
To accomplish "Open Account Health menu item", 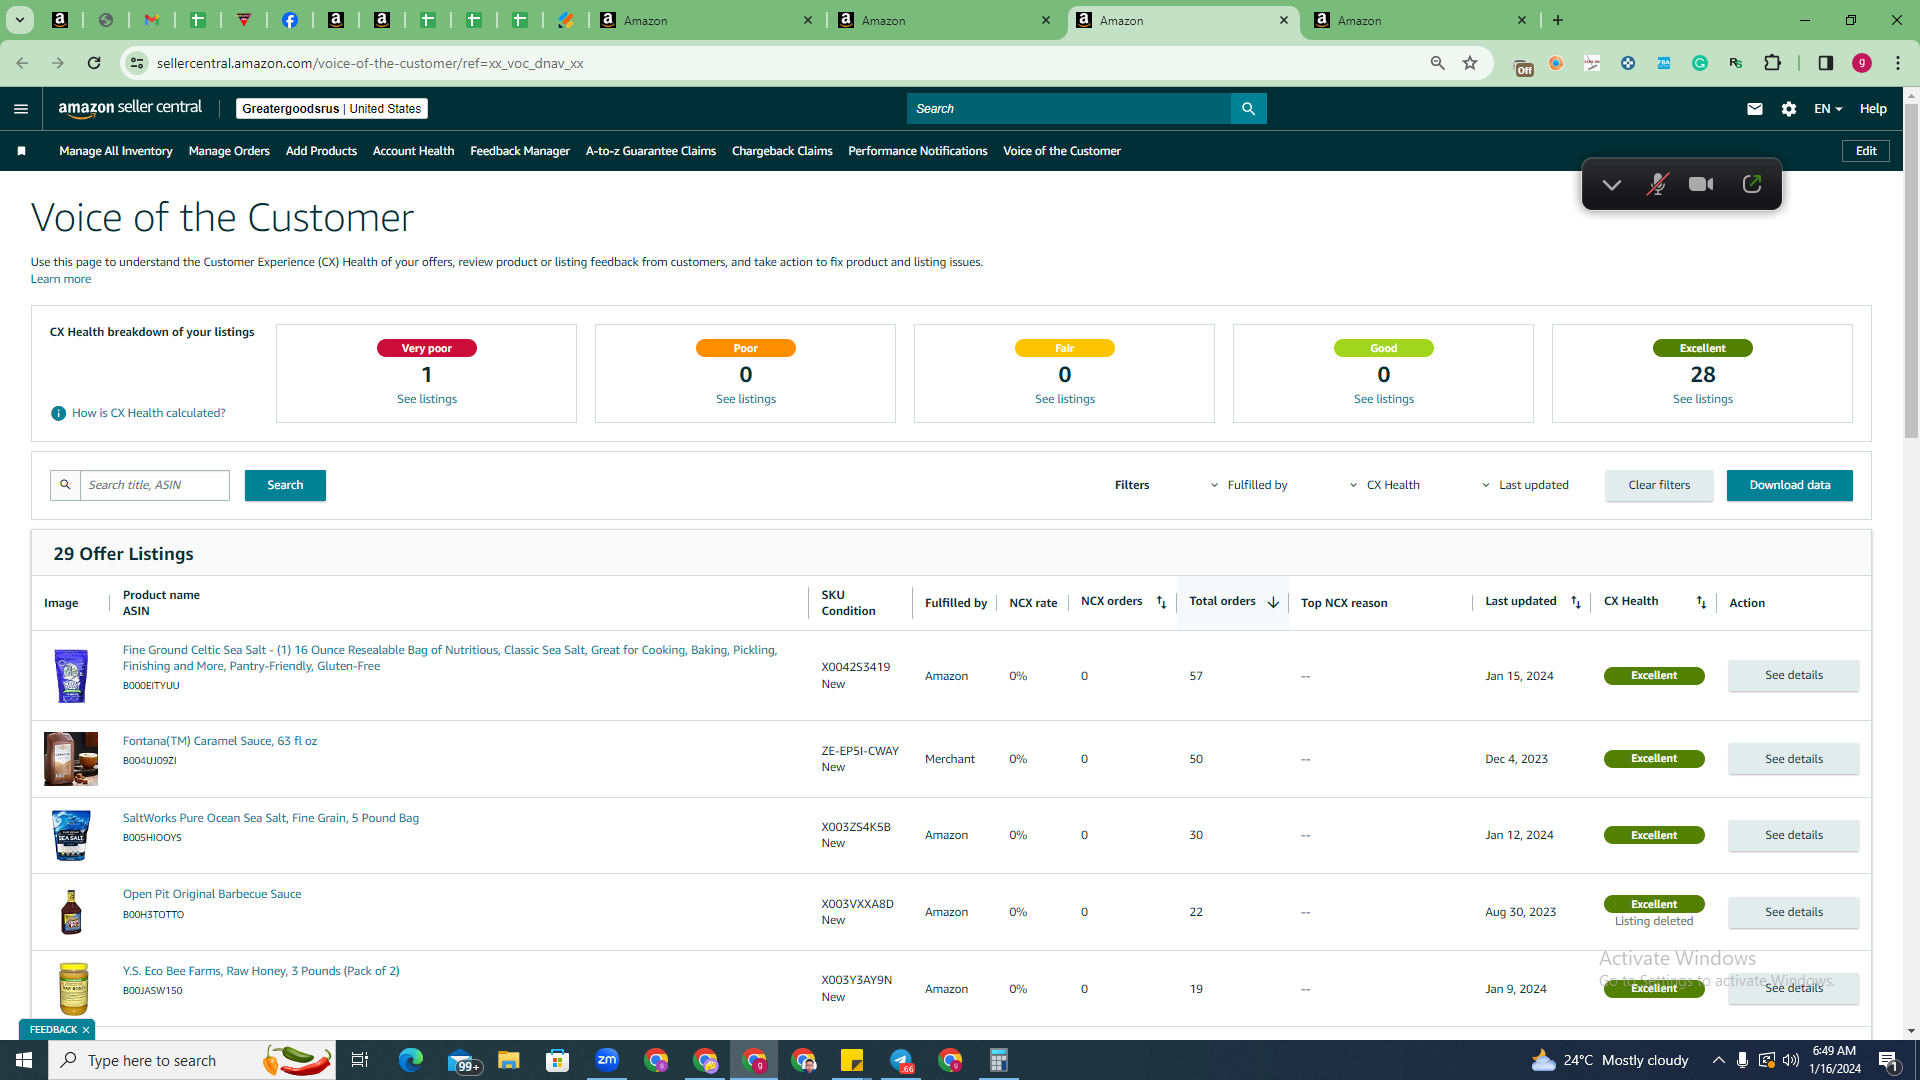I will pyautogui.click(x=413, y=151).
